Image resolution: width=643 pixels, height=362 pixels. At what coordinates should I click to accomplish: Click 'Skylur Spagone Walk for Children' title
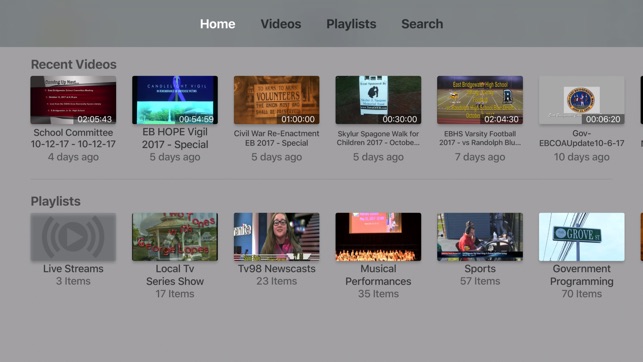coord(378,138)
